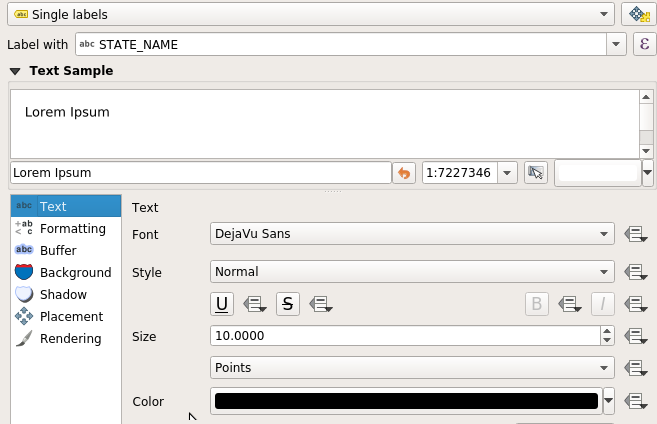Select the Shadow settings tab
The image size is (657, 424).
tap(63, 294)
